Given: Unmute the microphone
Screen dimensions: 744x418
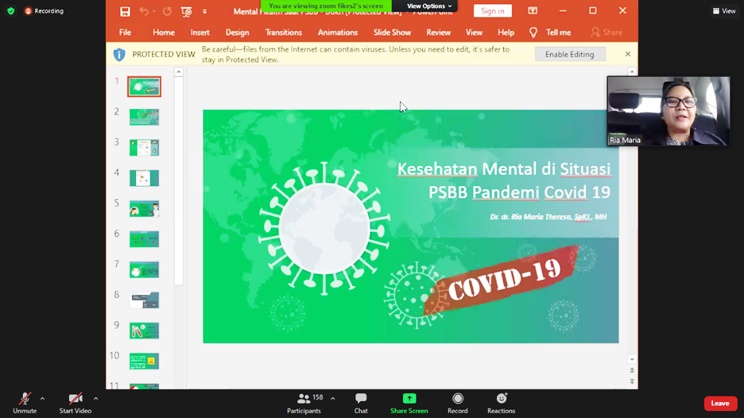Looking at the screenshot, I should tap(25, 398).
